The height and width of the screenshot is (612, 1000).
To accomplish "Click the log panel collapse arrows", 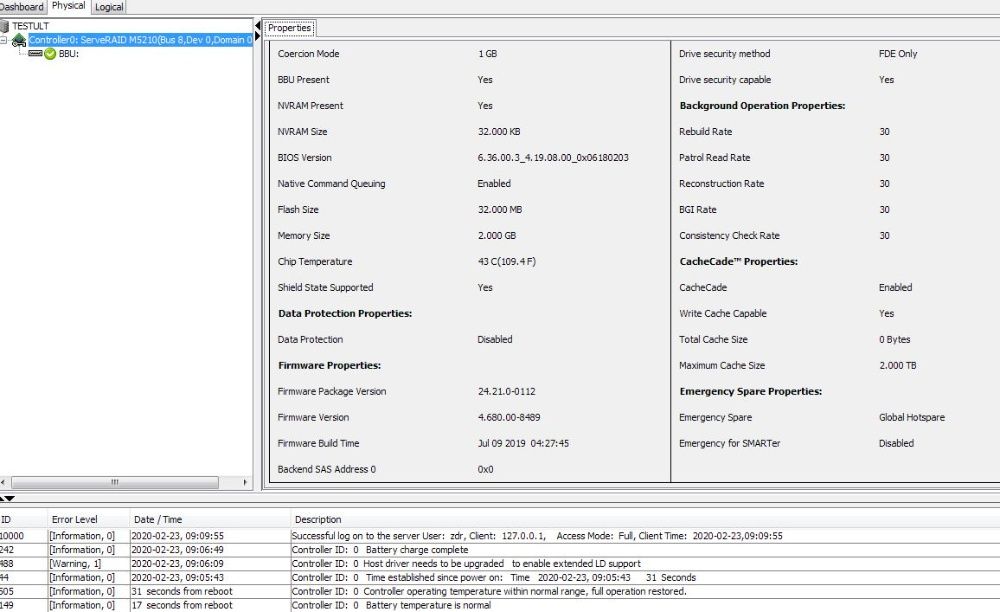I will [x=8, y=499].
